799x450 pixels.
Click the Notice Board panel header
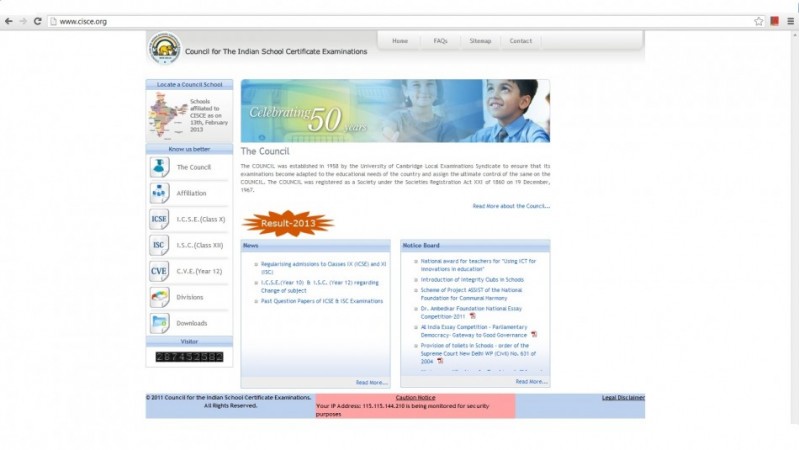click(475, 245)
